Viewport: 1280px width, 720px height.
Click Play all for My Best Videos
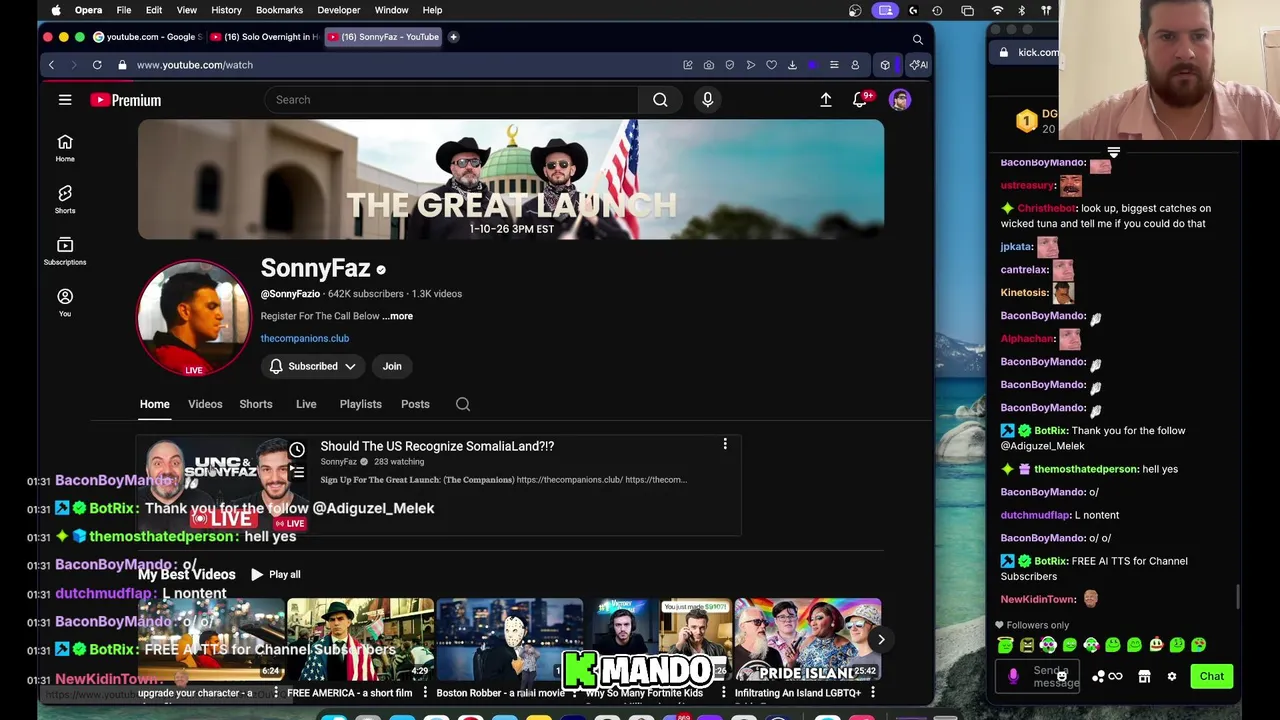tap(275, 575)
